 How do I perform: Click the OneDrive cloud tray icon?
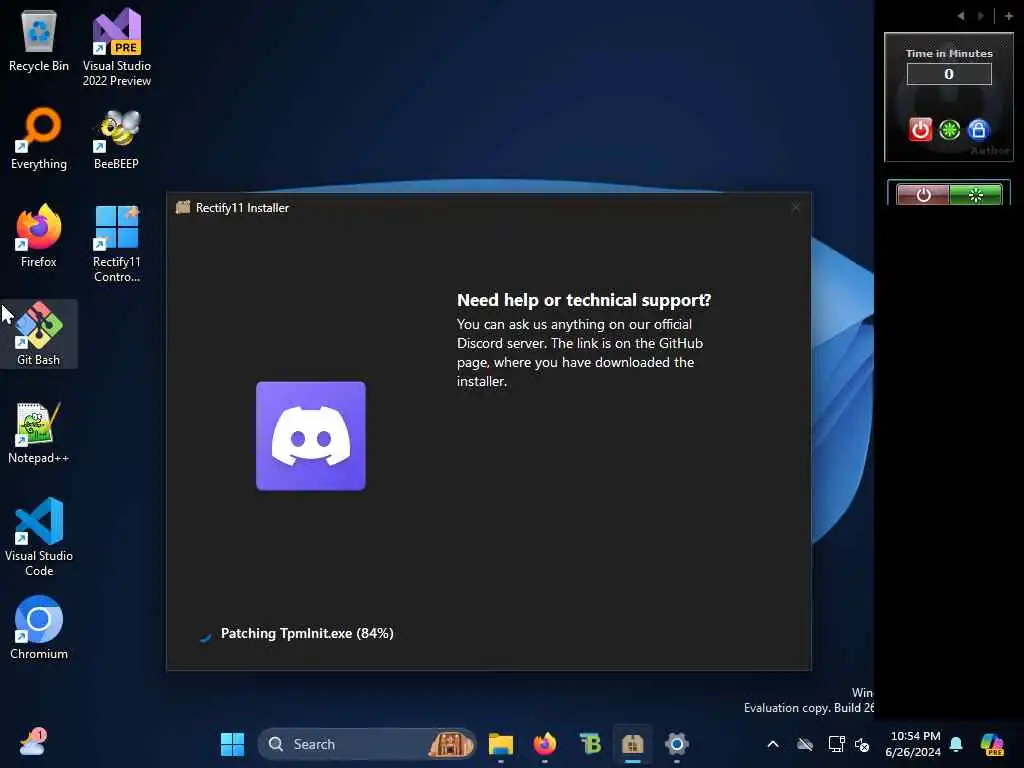tap(805, 744)
